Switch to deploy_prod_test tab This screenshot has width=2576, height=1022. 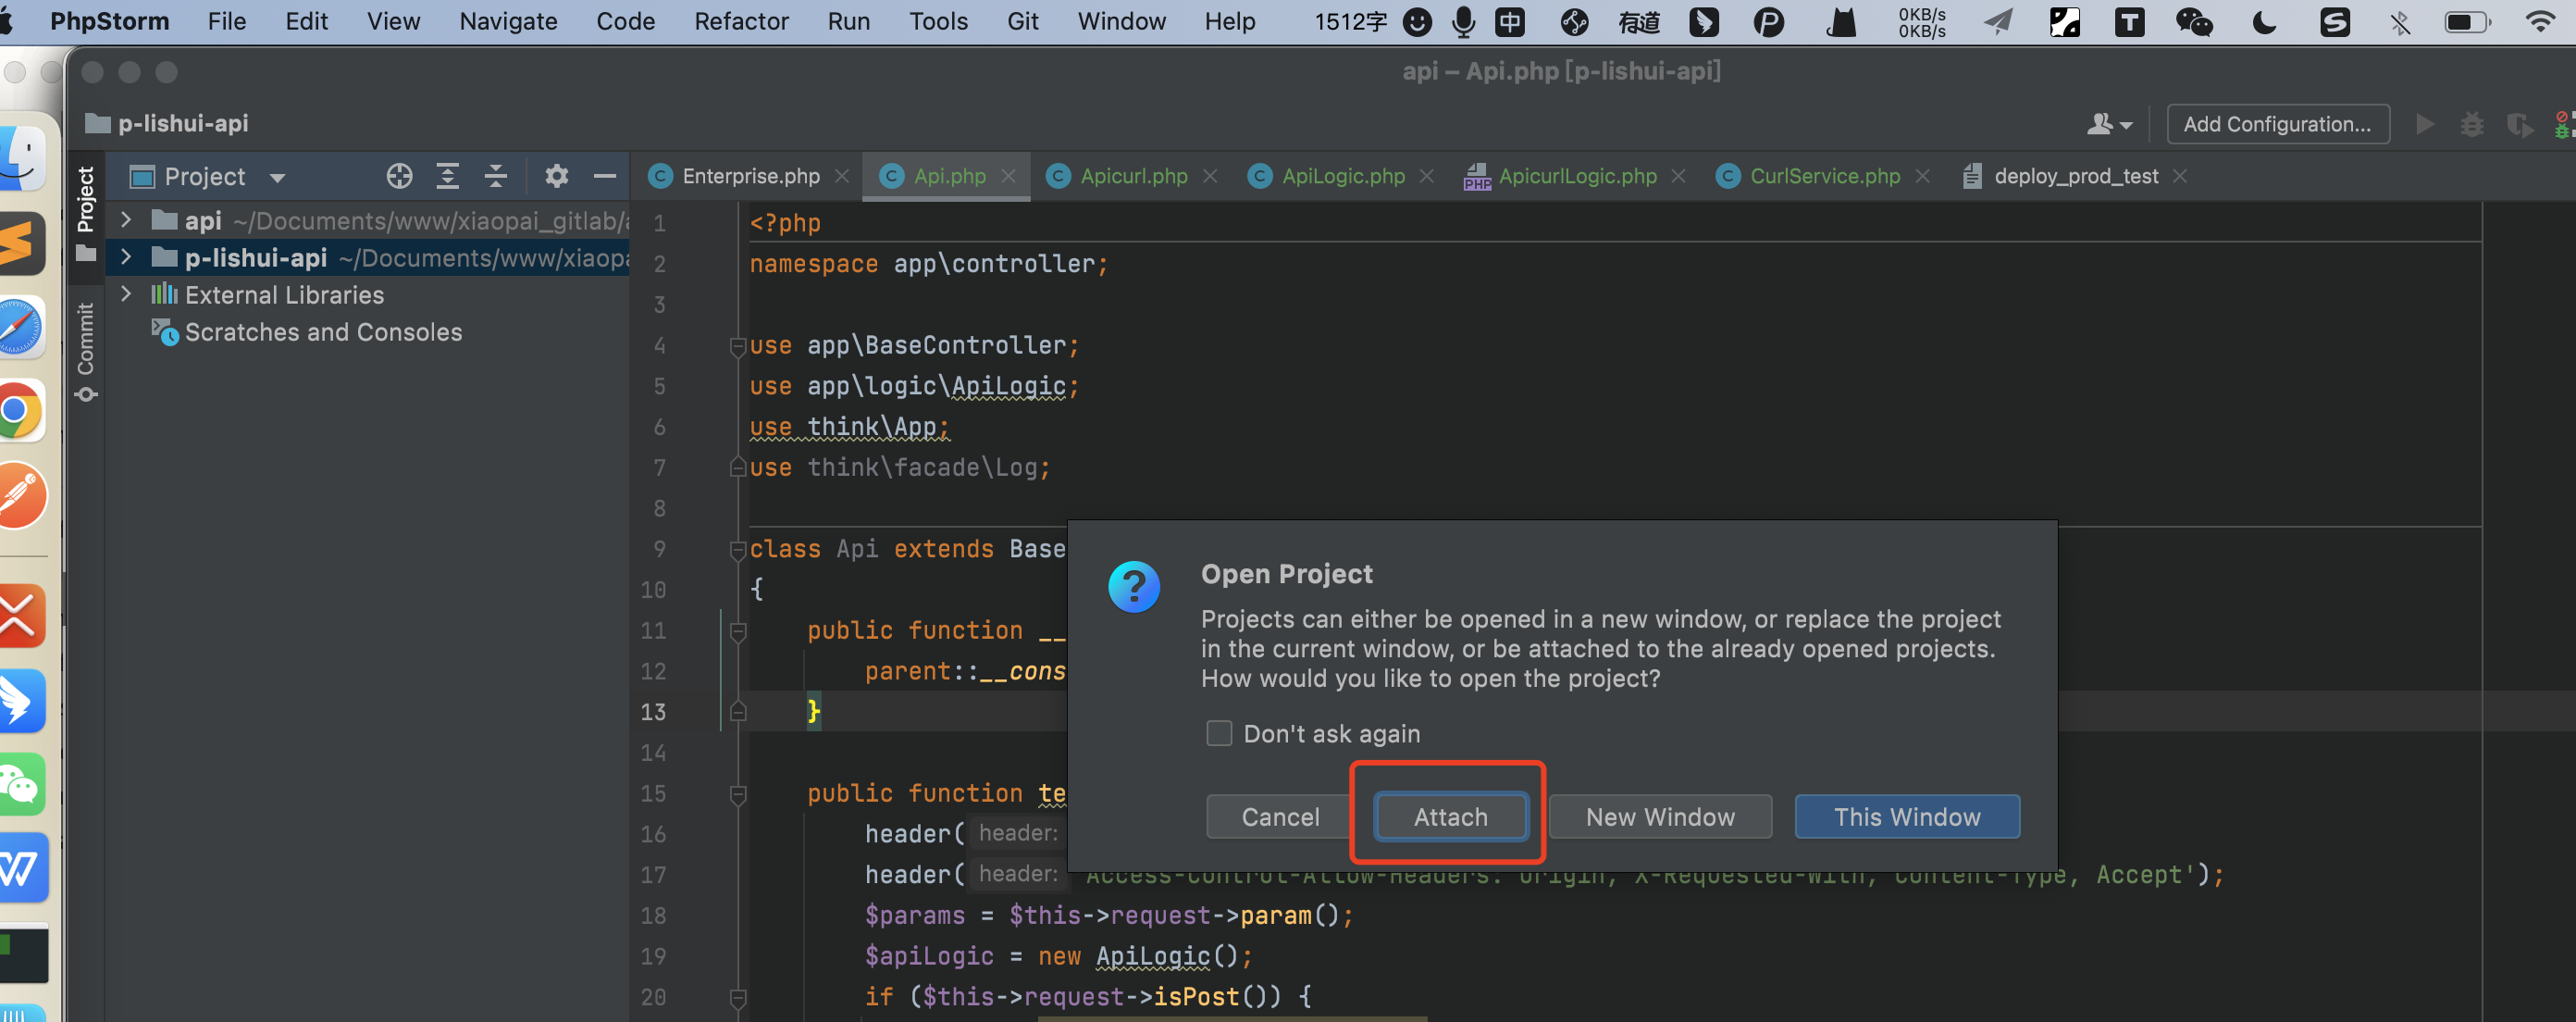coord(2075,176)
